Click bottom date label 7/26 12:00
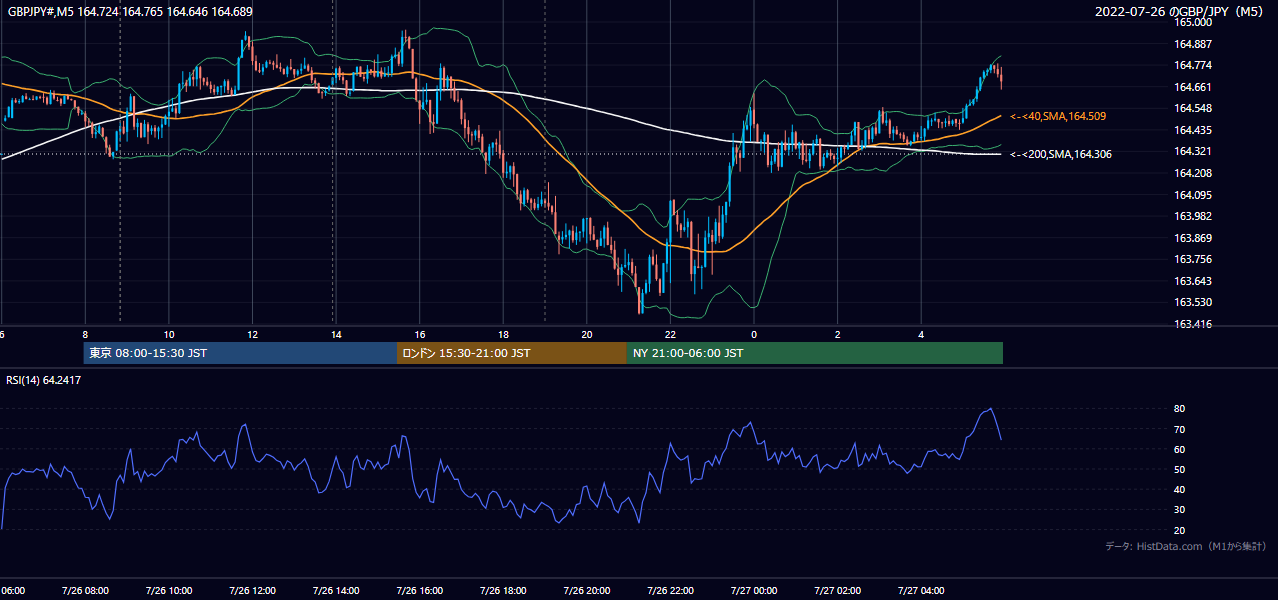1278x600 pixels. pyautogui.click(x=253, y=590)
